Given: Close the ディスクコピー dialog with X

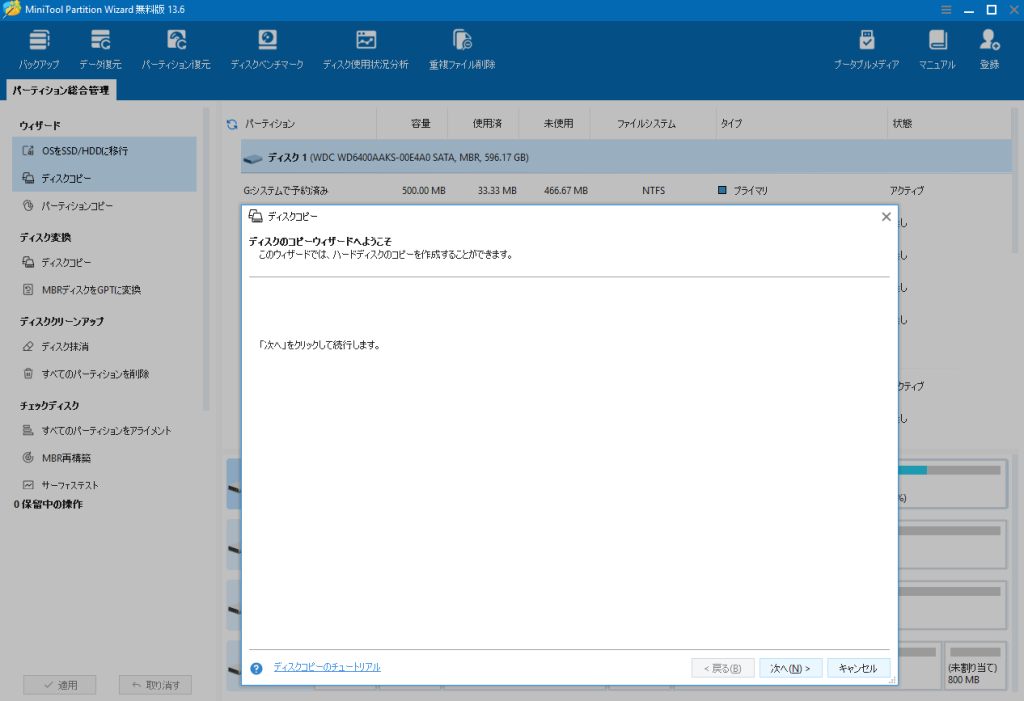Looking at the screenshot, I should coord(886,217).
